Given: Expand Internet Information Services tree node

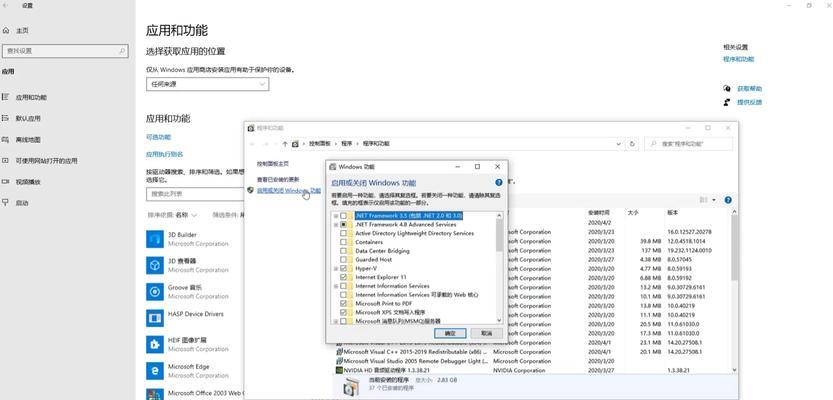Looking at the screenshot, I should [336, 286].
